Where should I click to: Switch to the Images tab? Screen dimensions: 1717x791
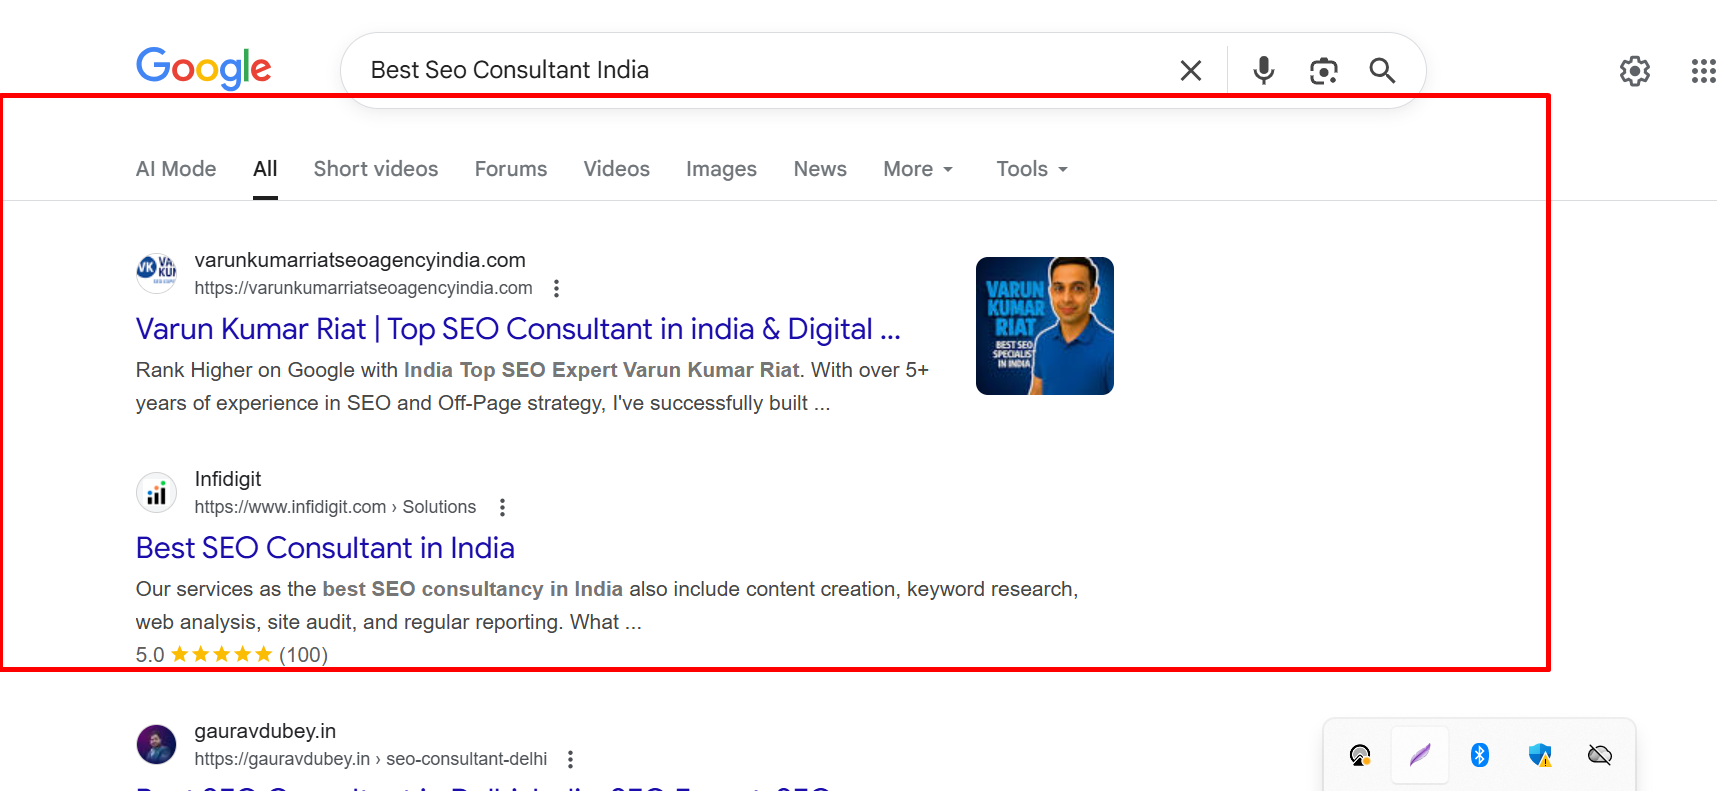coord(721,169)
